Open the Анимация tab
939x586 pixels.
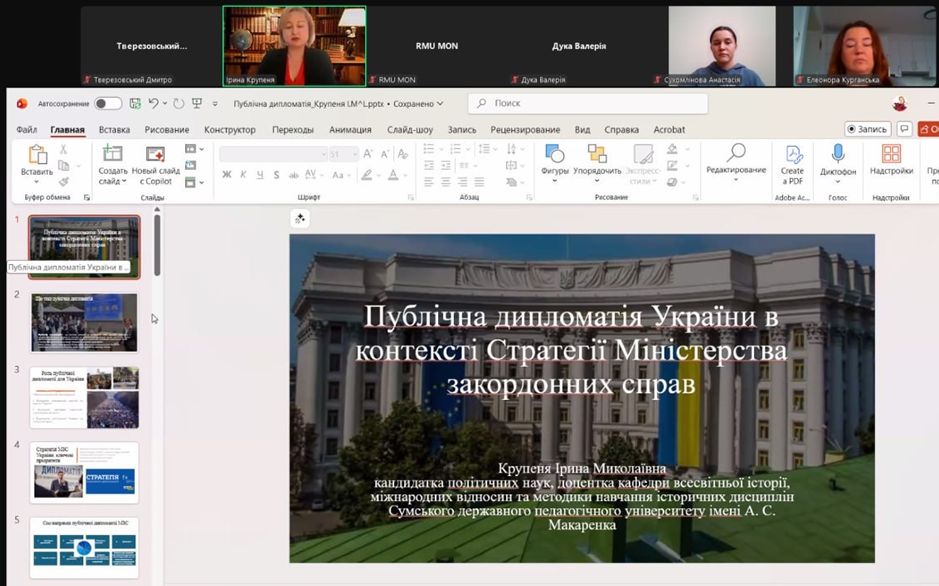tap(350, 129)
